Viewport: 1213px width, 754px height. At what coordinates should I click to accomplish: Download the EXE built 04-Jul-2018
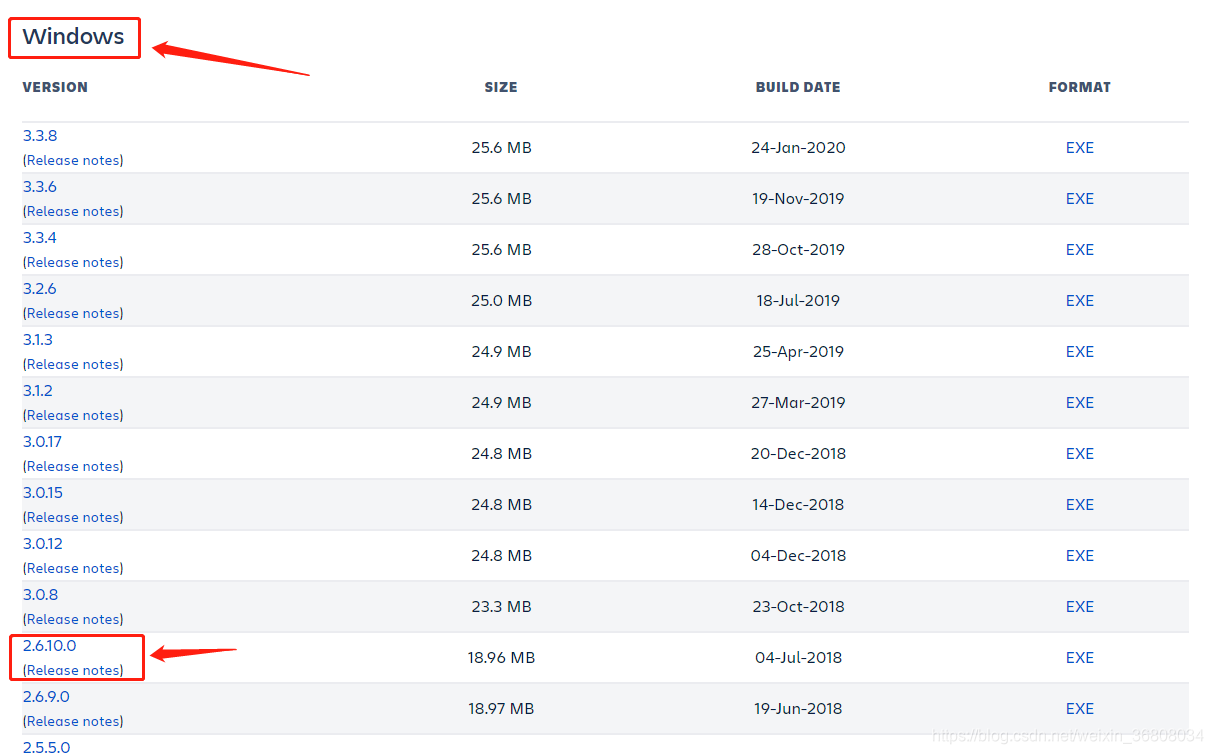coord(1080,657)
